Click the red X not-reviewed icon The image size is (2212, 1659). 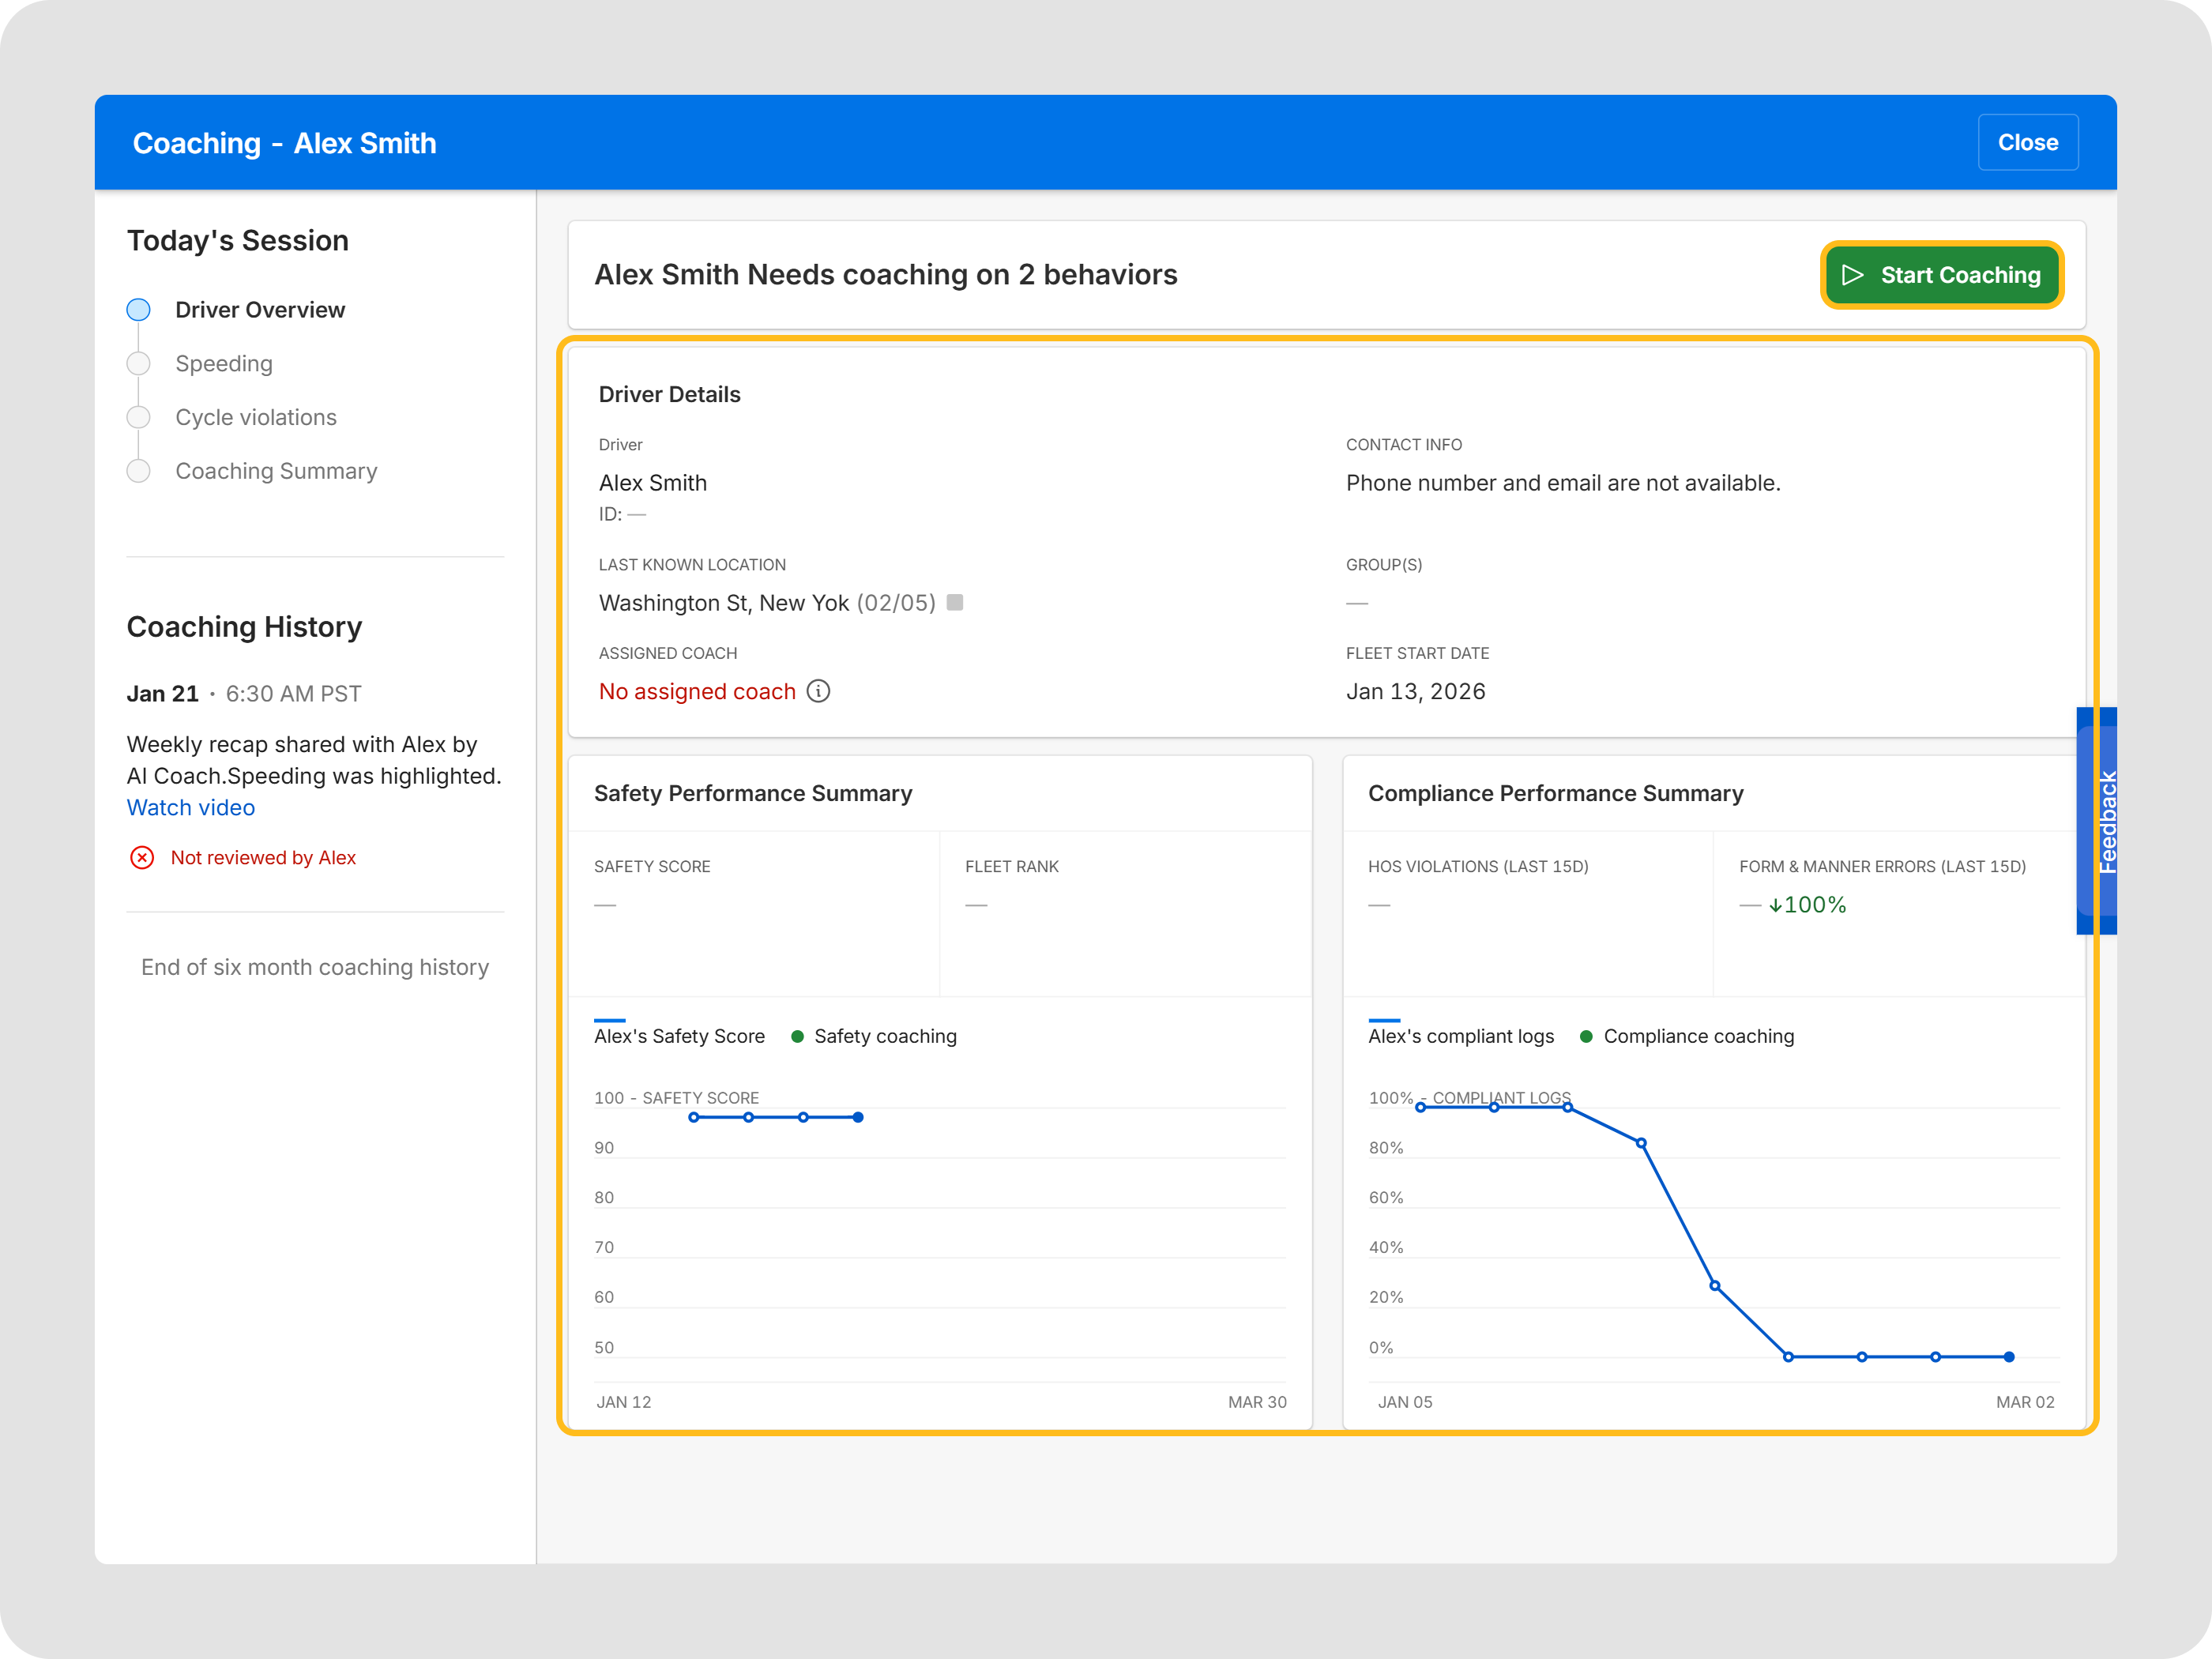(x=142, y=857)
